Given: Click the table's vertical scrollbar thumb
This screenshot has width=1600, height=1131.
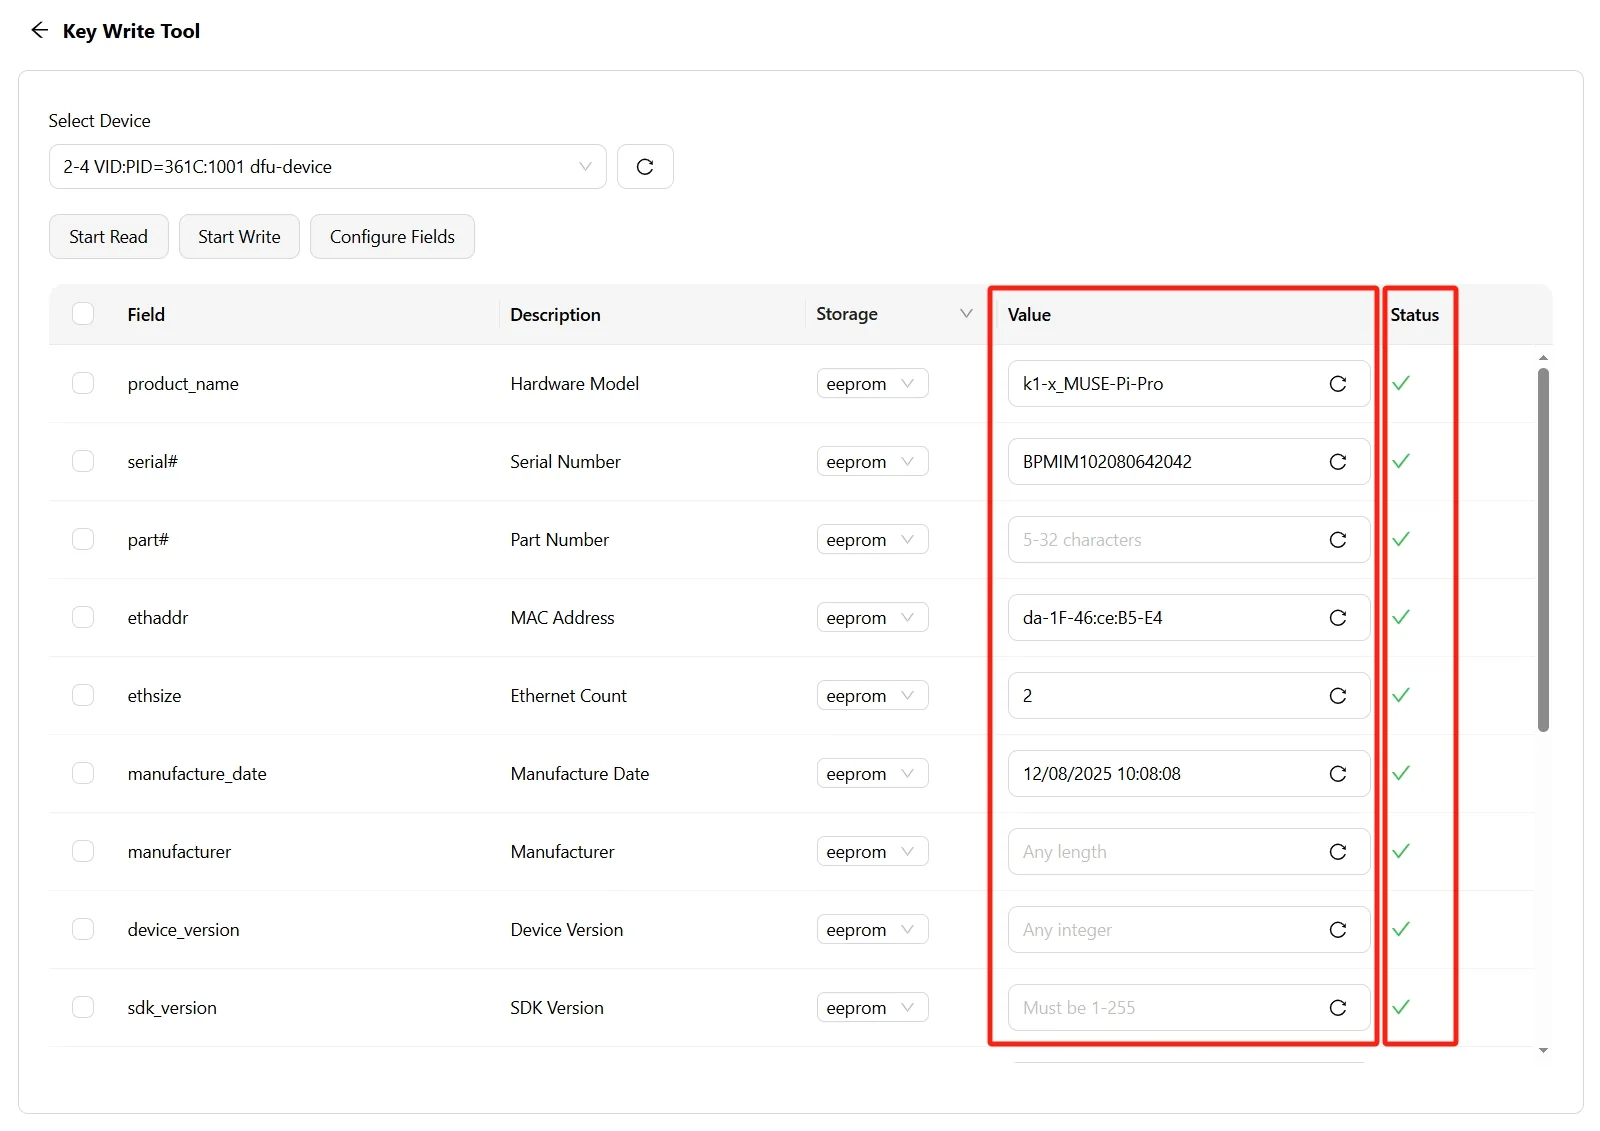Looking at the screenshot, I should [1543, 550].
